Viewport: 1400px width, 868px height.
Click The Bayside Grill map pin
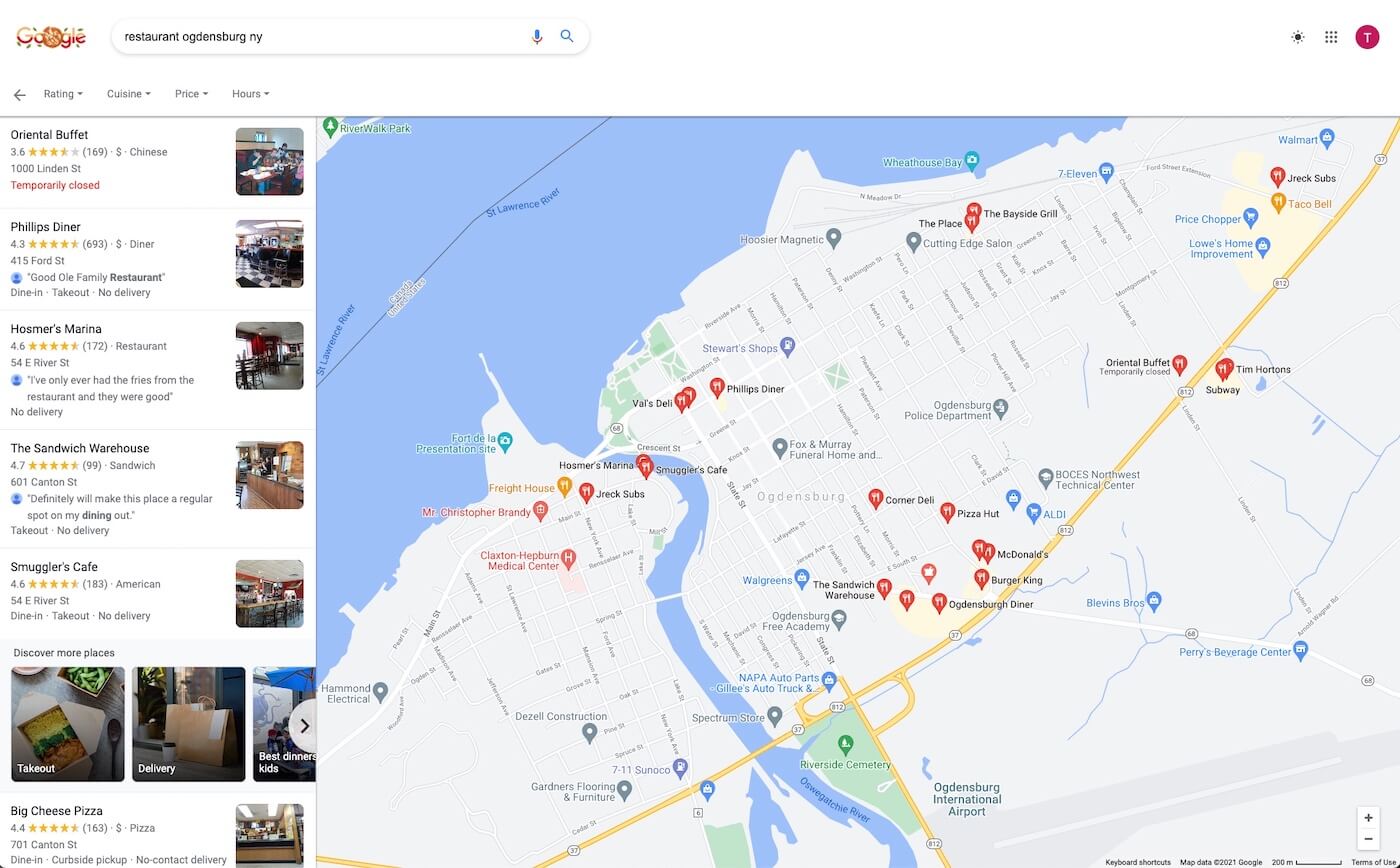(x=973, y=212)
